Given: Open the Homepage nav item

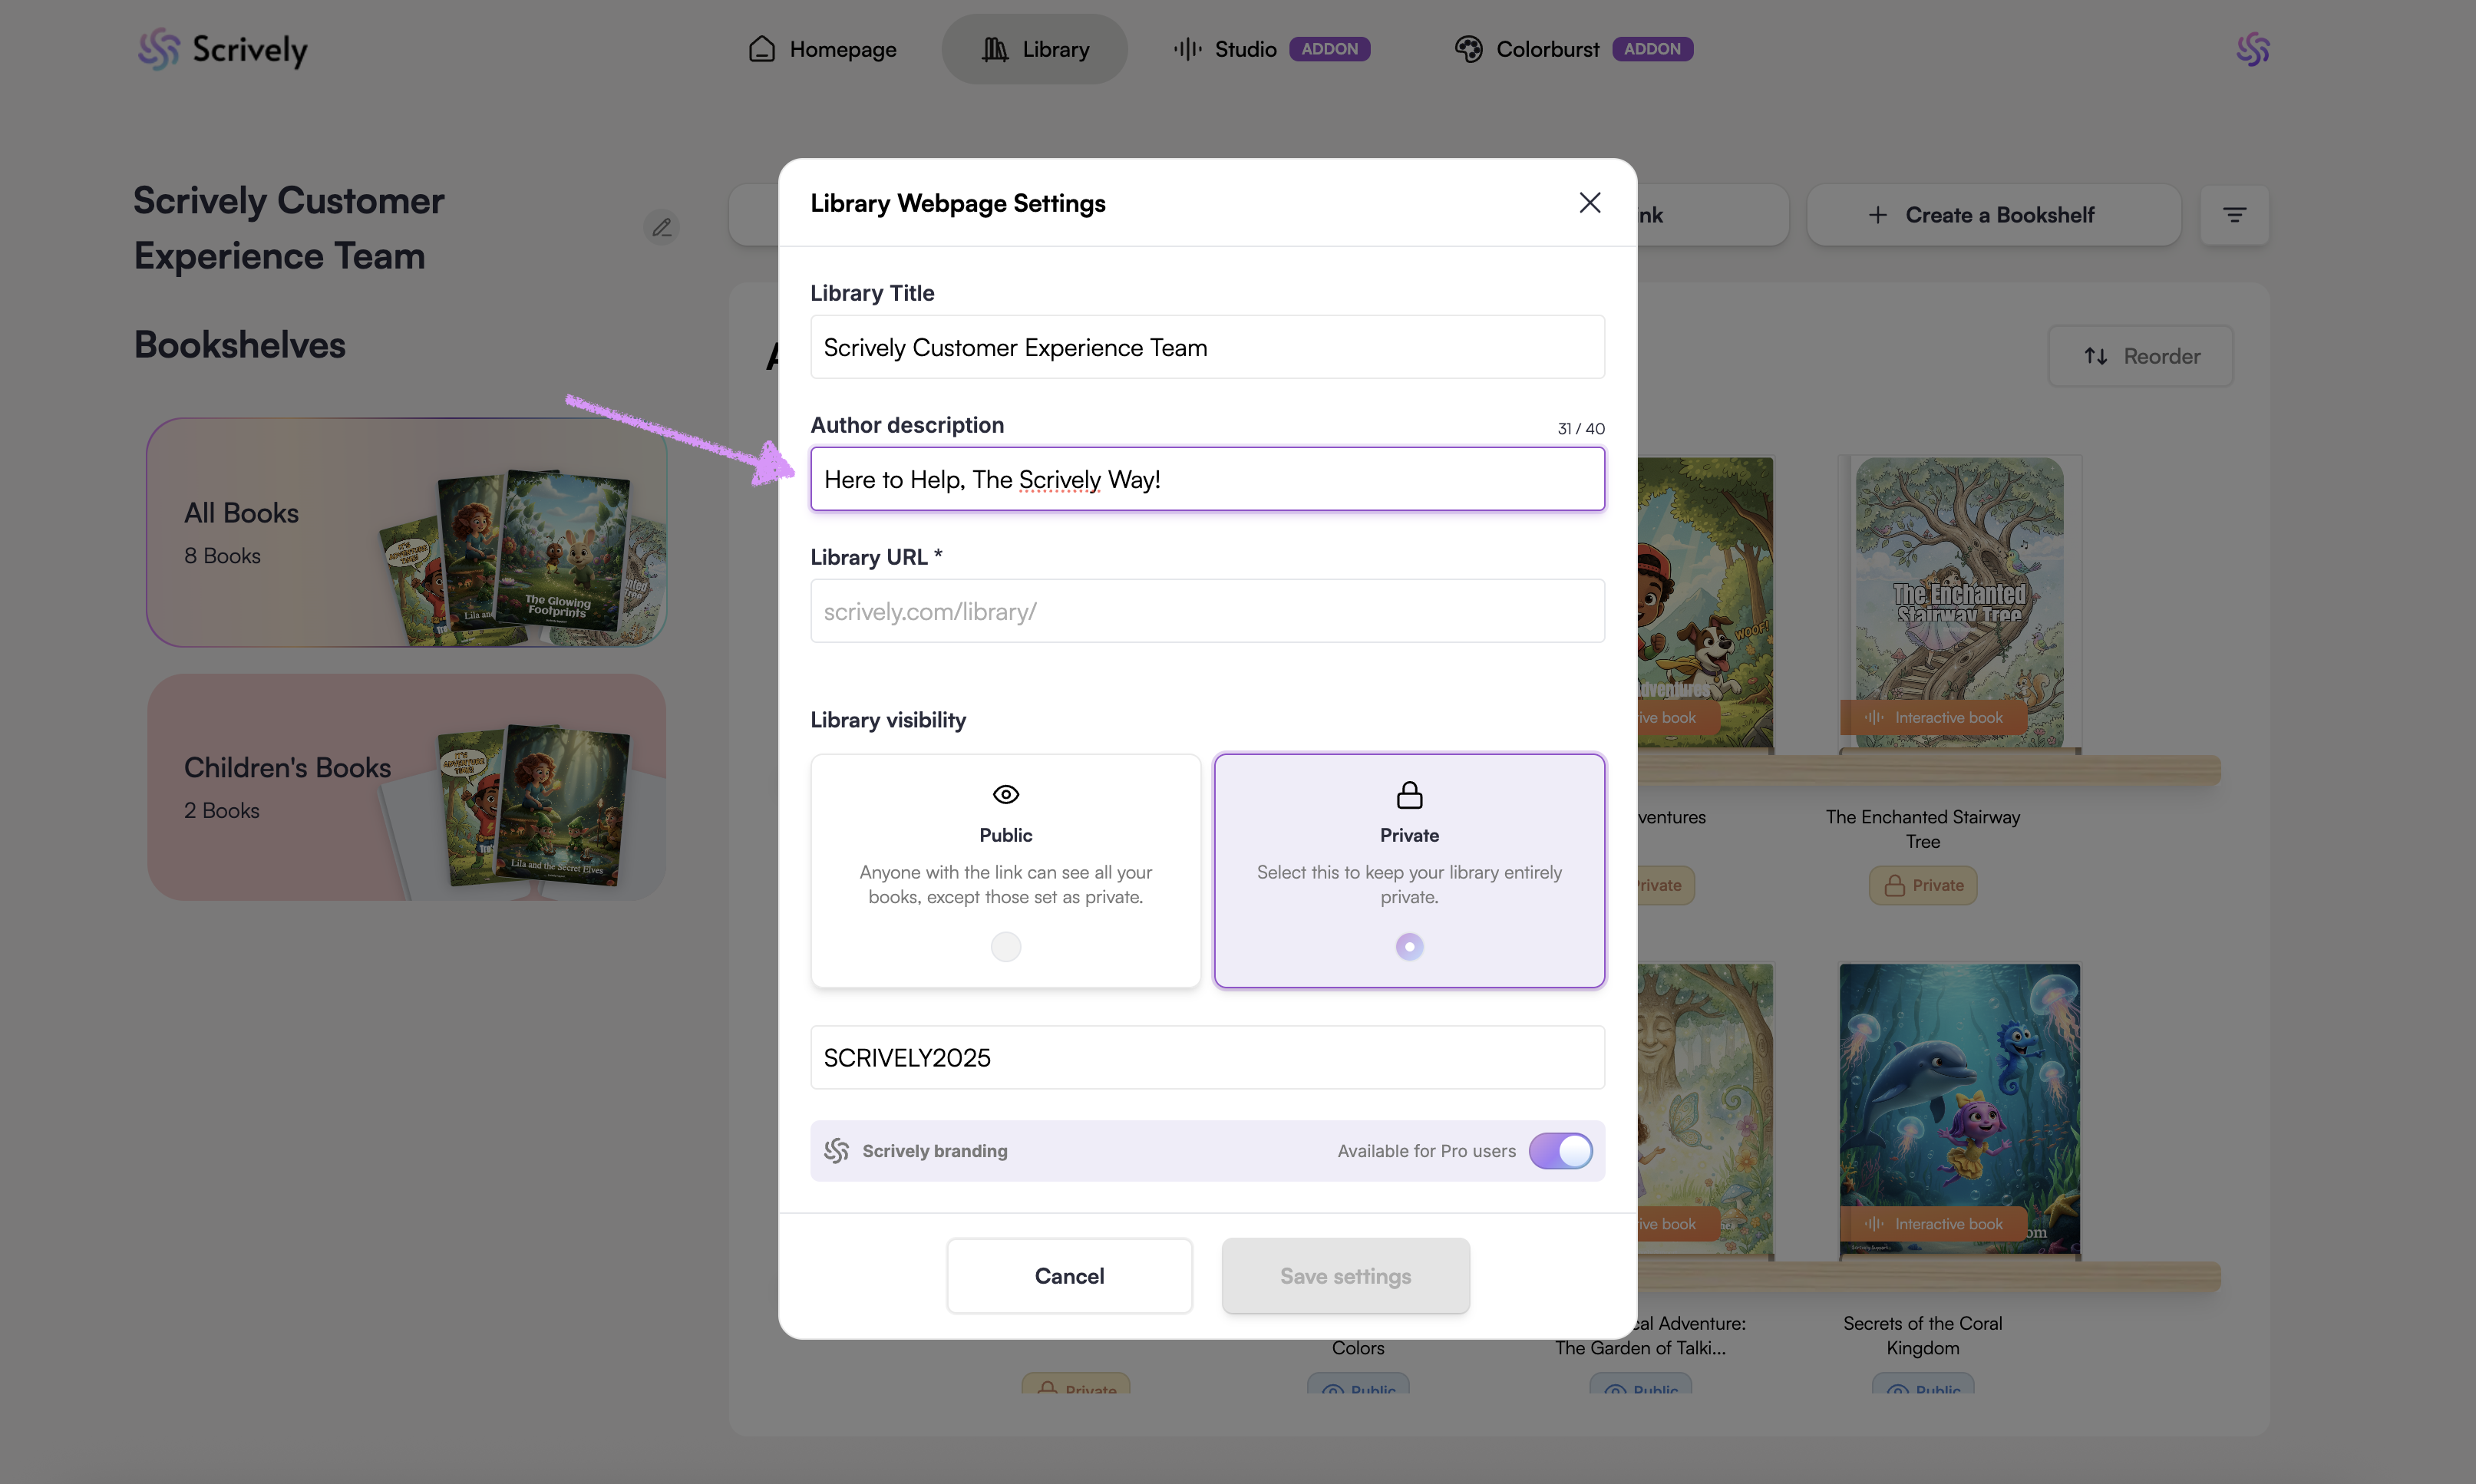Looking at the screenshot, I should point(822,49).
